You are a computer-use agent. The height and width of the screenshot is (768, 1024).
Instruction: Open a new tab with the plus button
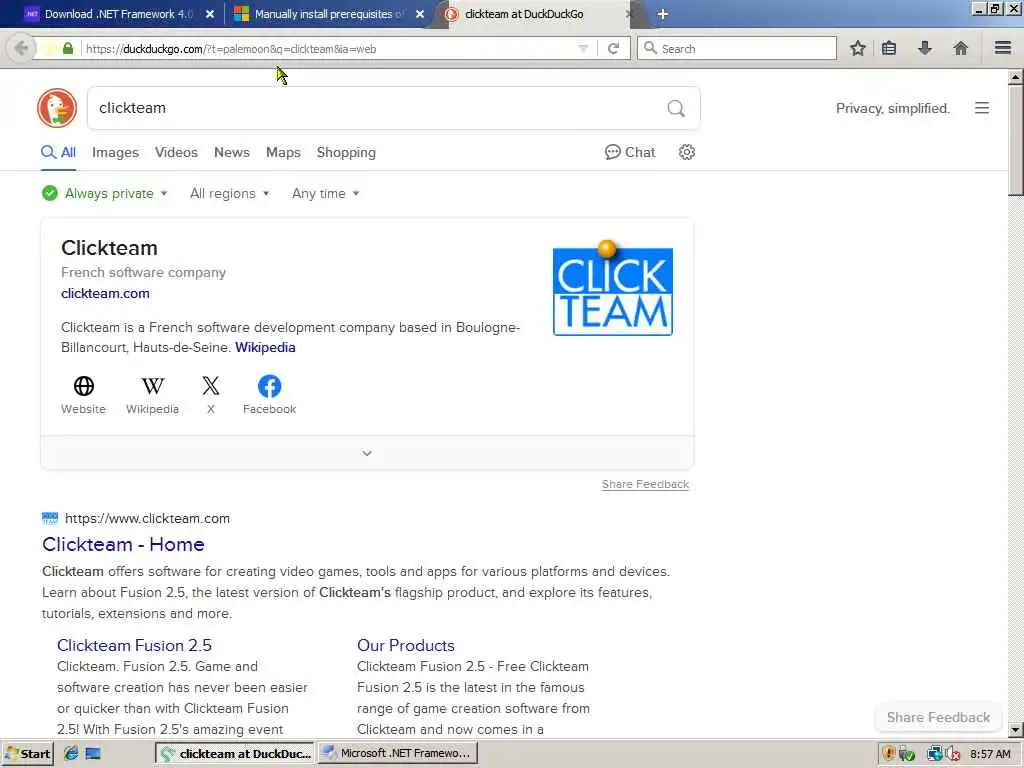point(662,14)
